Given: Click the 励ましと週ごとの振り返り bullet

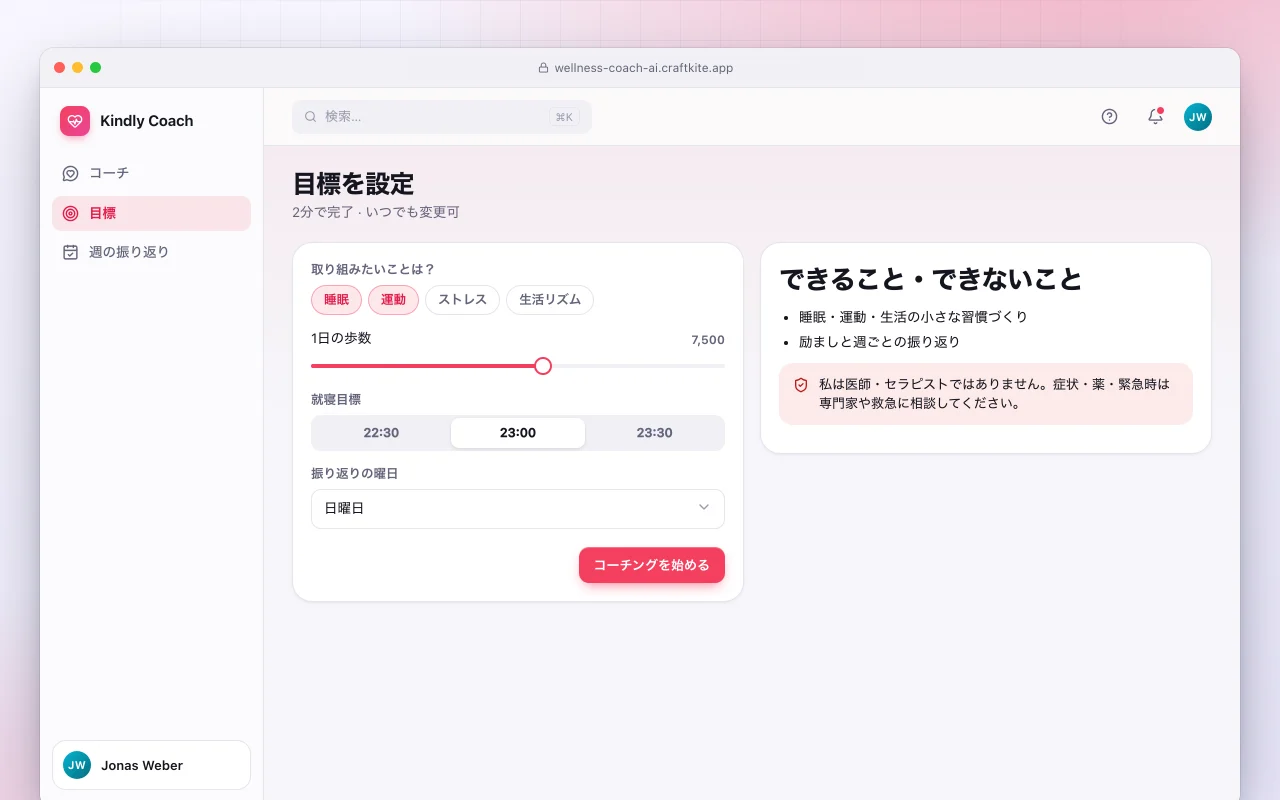Looking at the screenshot, I should 879,342.
